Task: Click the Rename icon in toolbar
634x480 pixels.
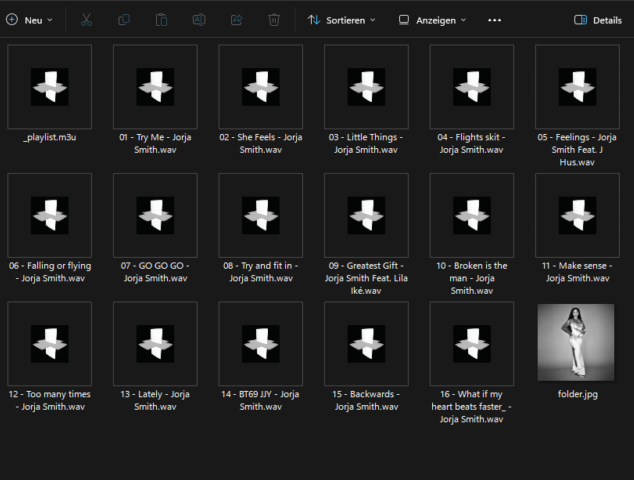Action: tap(199, 19)
